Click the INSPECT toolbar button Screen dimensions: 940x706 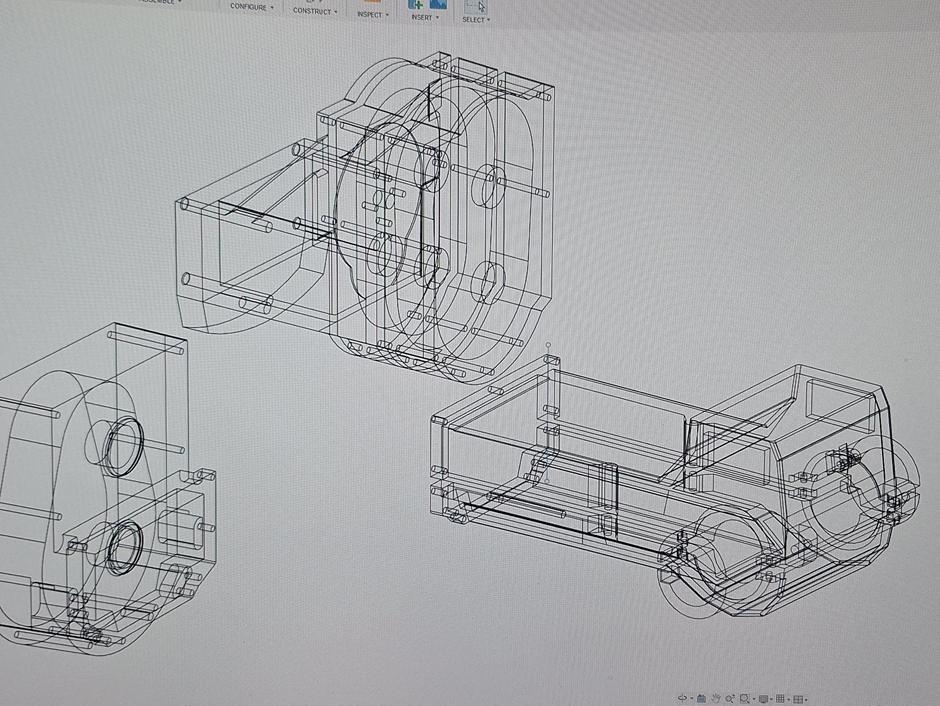(x=370, y=13)
